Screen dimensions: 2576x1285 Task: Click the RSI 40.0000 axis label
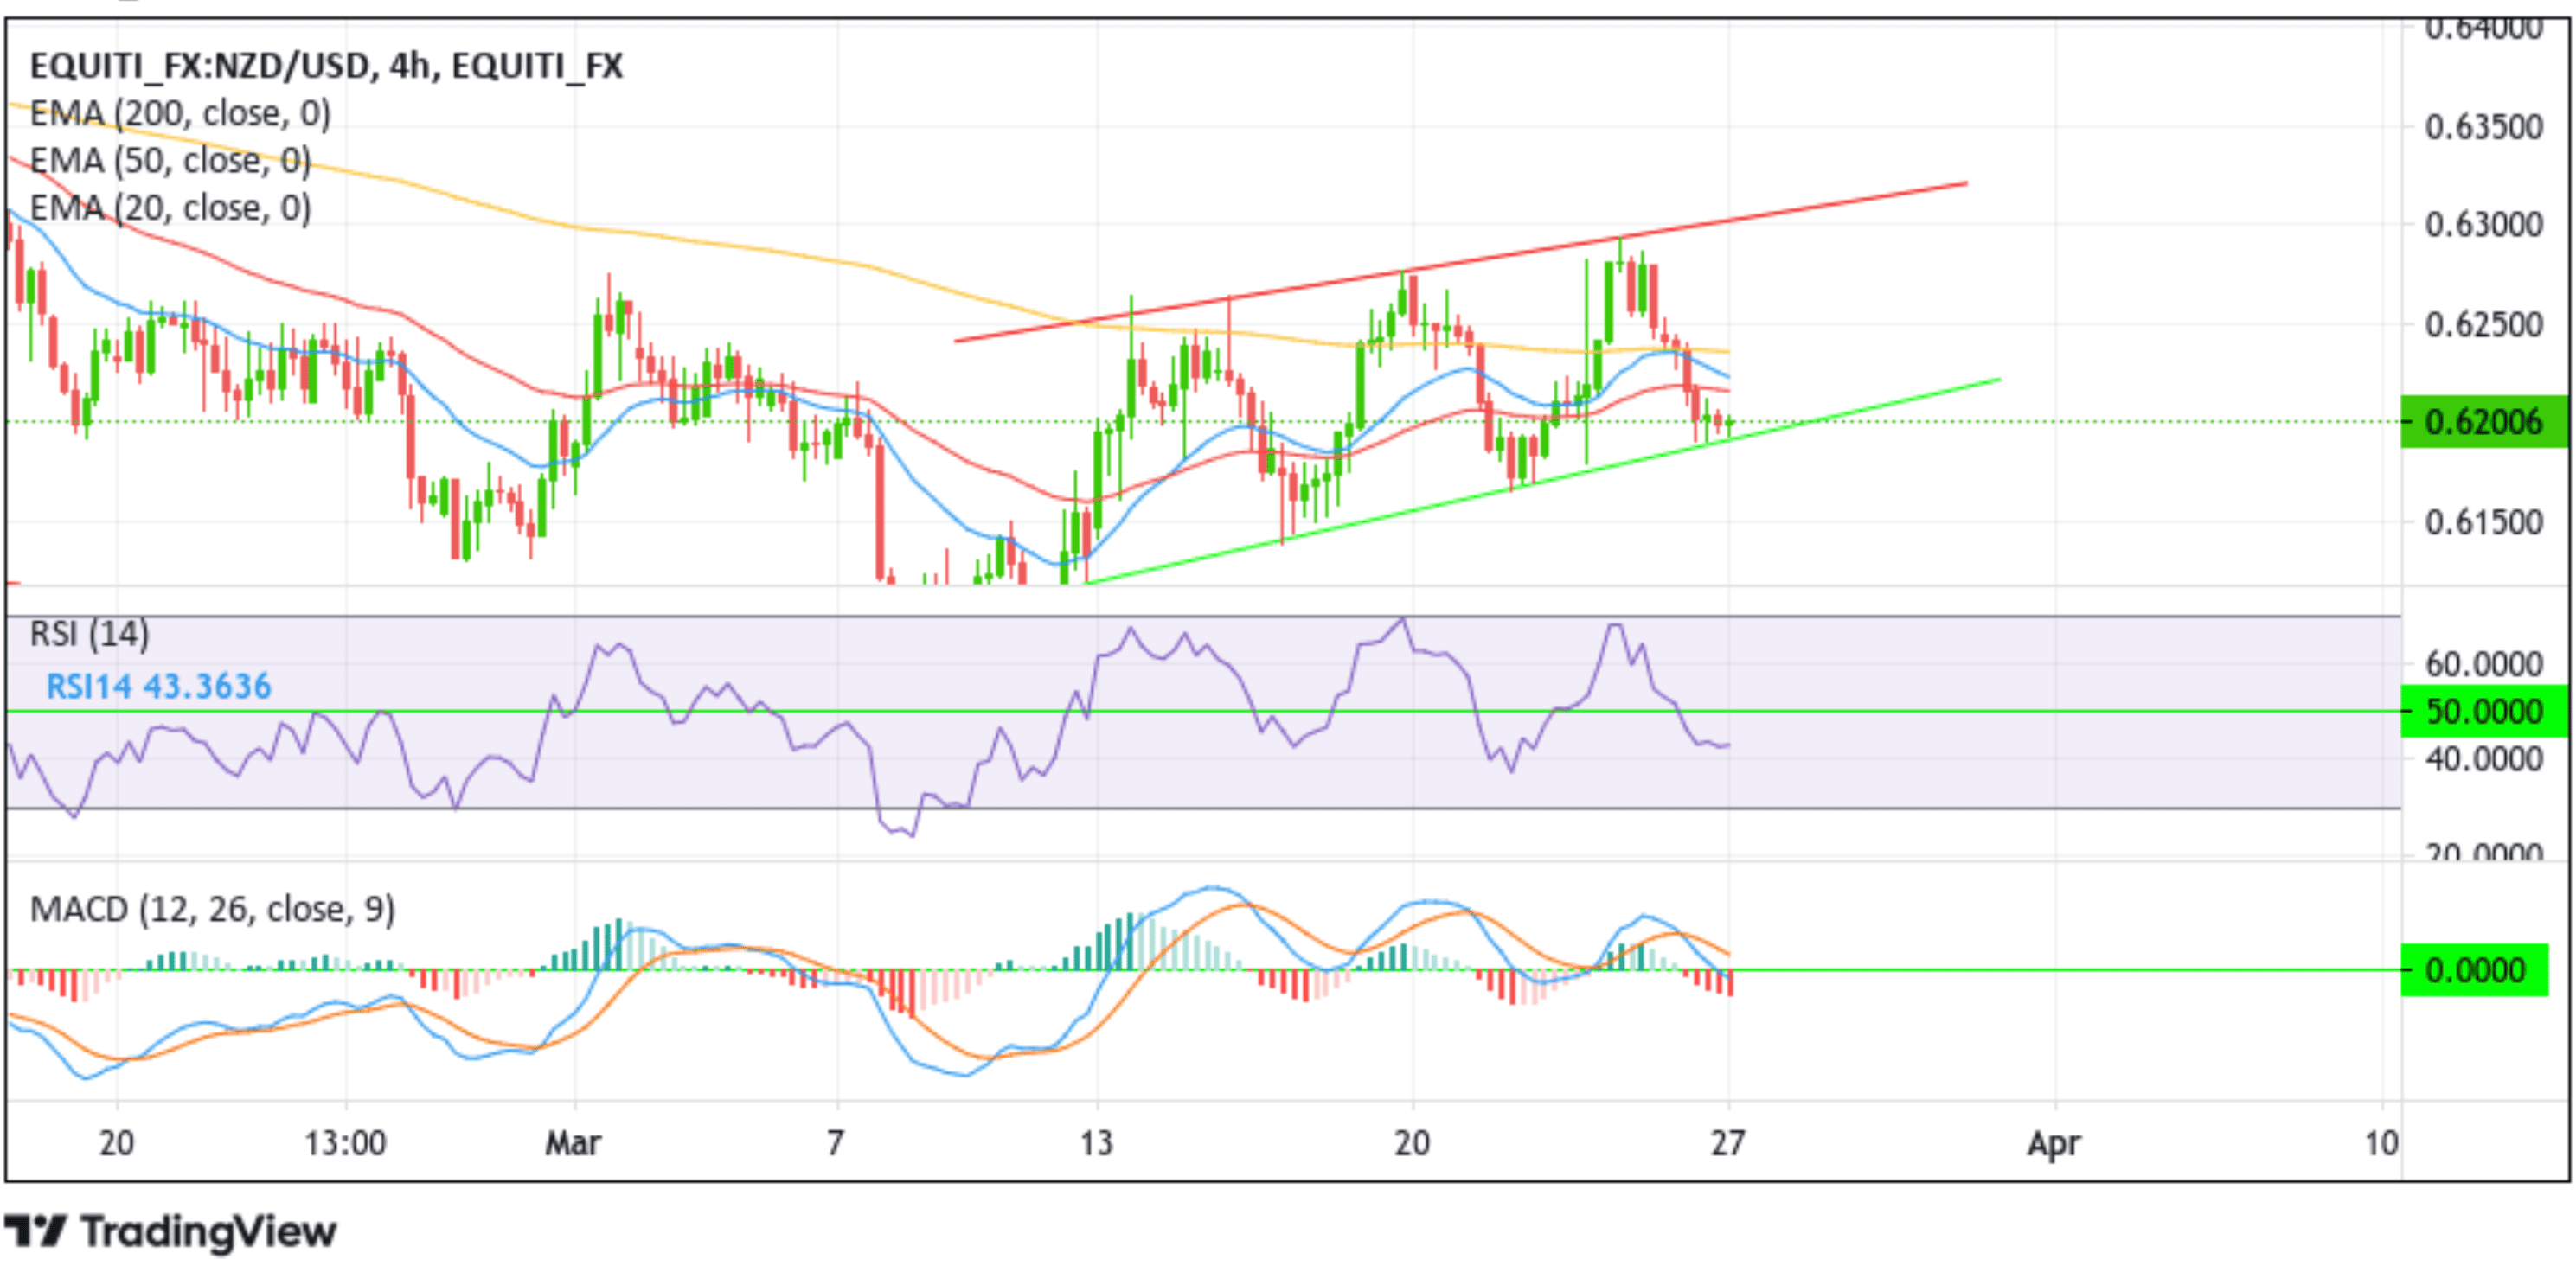tap(2484, 759)
